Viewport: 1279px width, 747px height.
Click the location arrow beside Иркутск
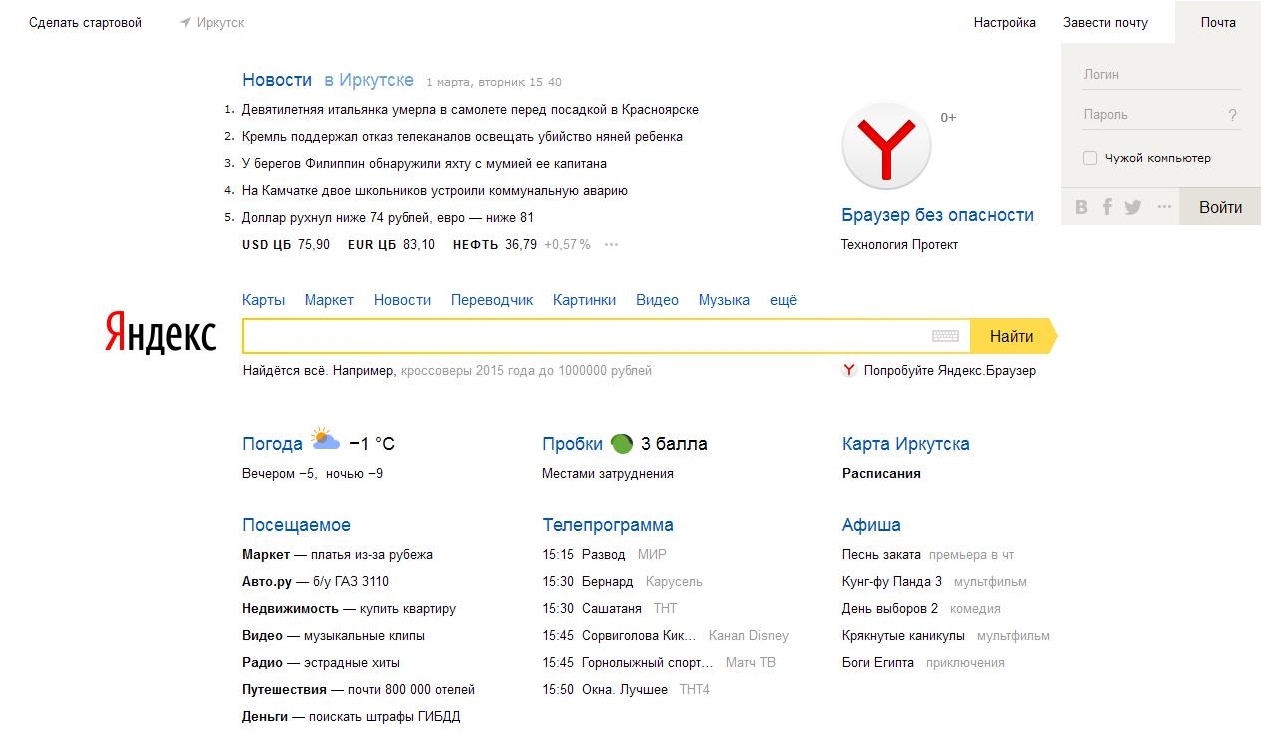(x=185, y=22)
